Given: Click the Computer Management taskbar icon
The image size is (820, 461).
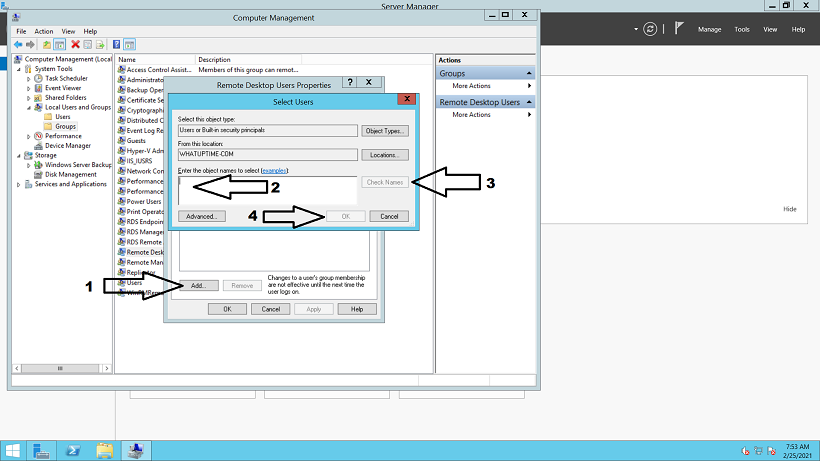Looking at the screenshot, I should coord(136,451).
